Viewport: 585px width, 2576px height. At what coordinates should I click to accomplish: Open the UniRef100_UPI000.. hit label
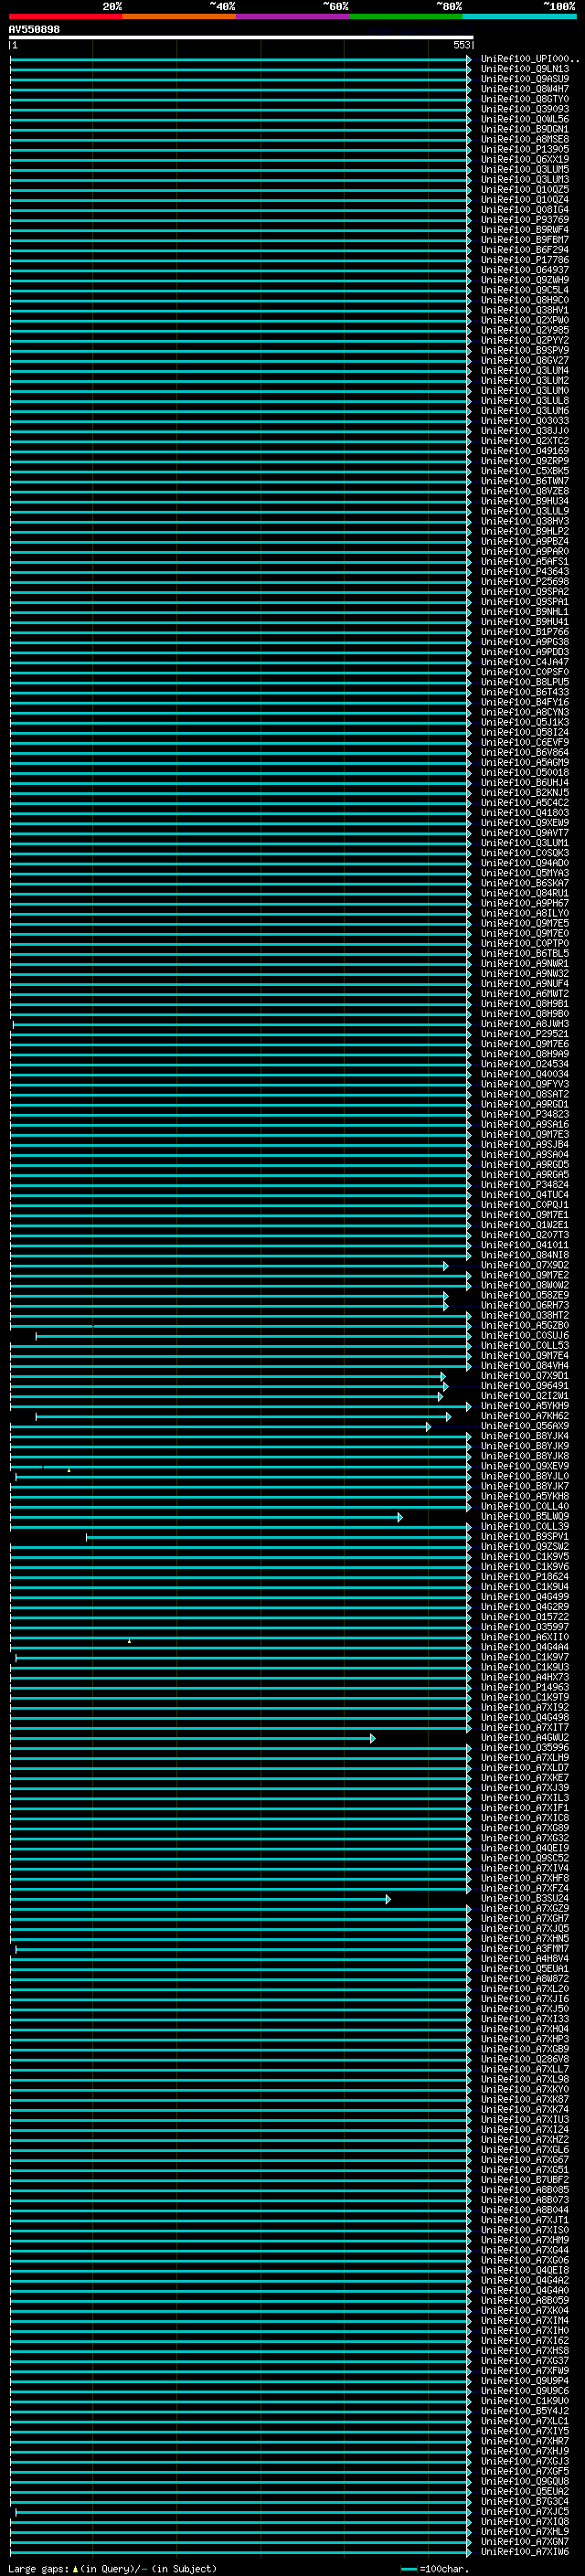(529, 59)
